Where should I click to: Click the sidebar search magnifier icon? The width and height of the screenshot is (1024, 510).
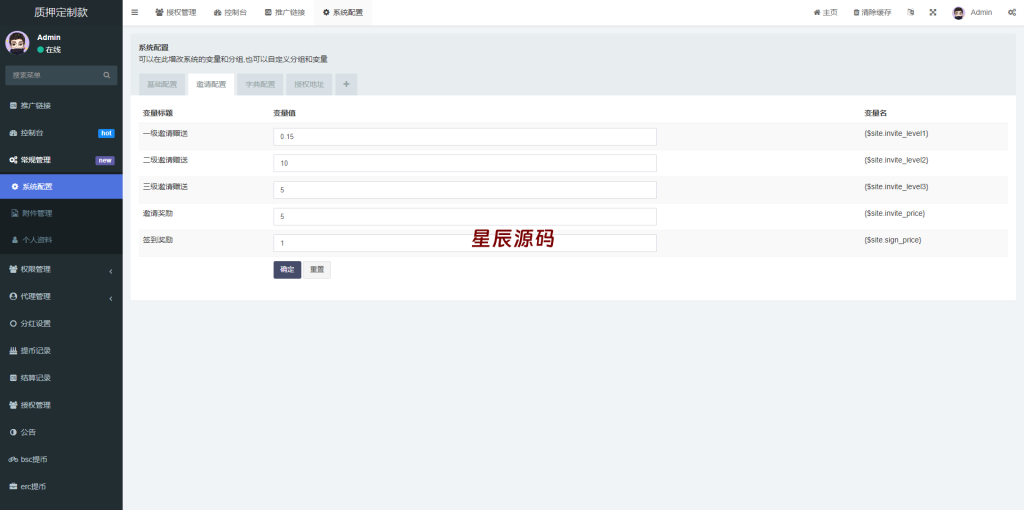coord(106,75)
